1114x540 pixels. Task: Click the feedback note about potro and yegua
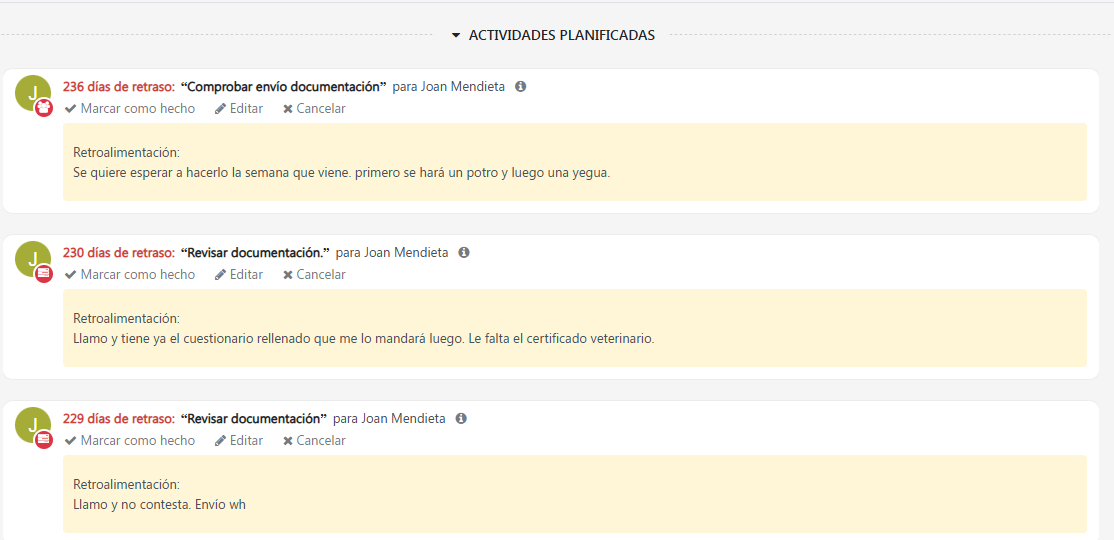point(341,172)
